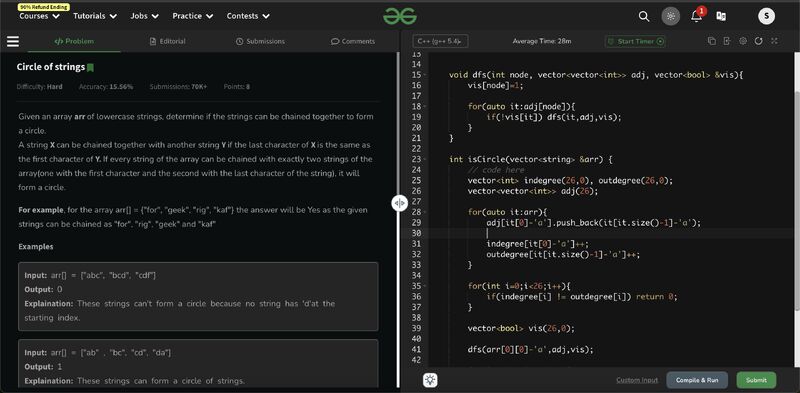Click the editor file import/export icon
800x393 pixels.
coord(727,41)
